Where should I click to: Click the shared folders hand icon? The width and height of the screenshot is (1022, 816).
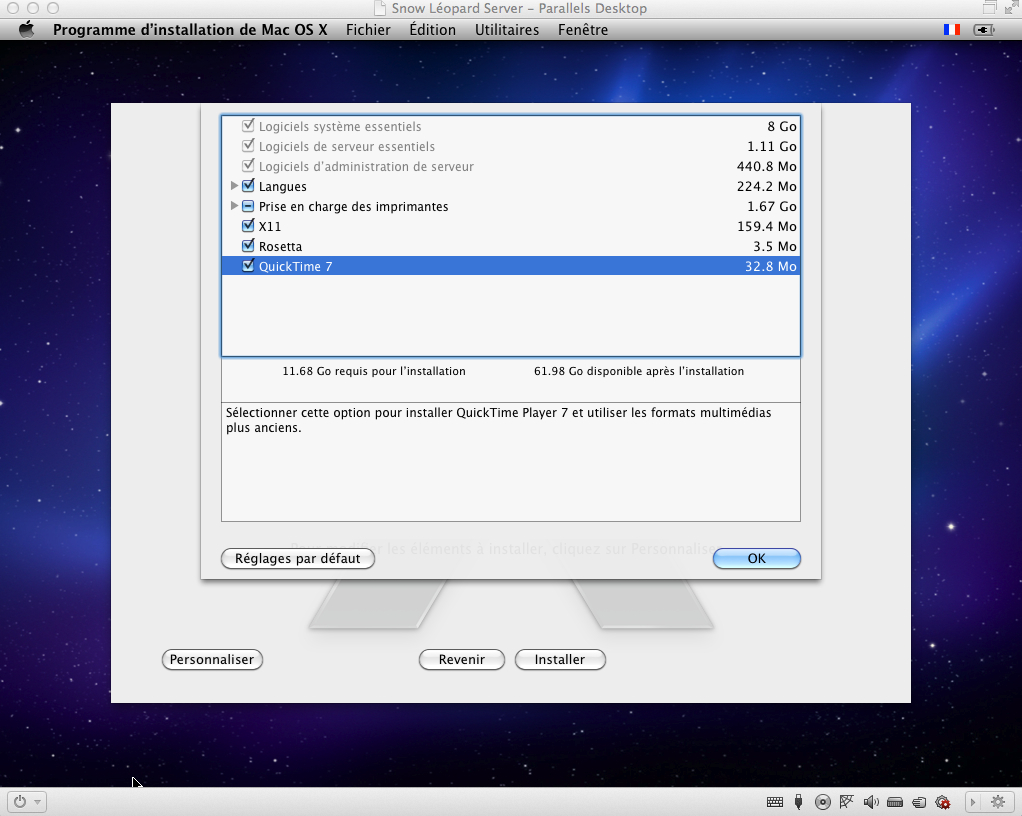(919, 802)
